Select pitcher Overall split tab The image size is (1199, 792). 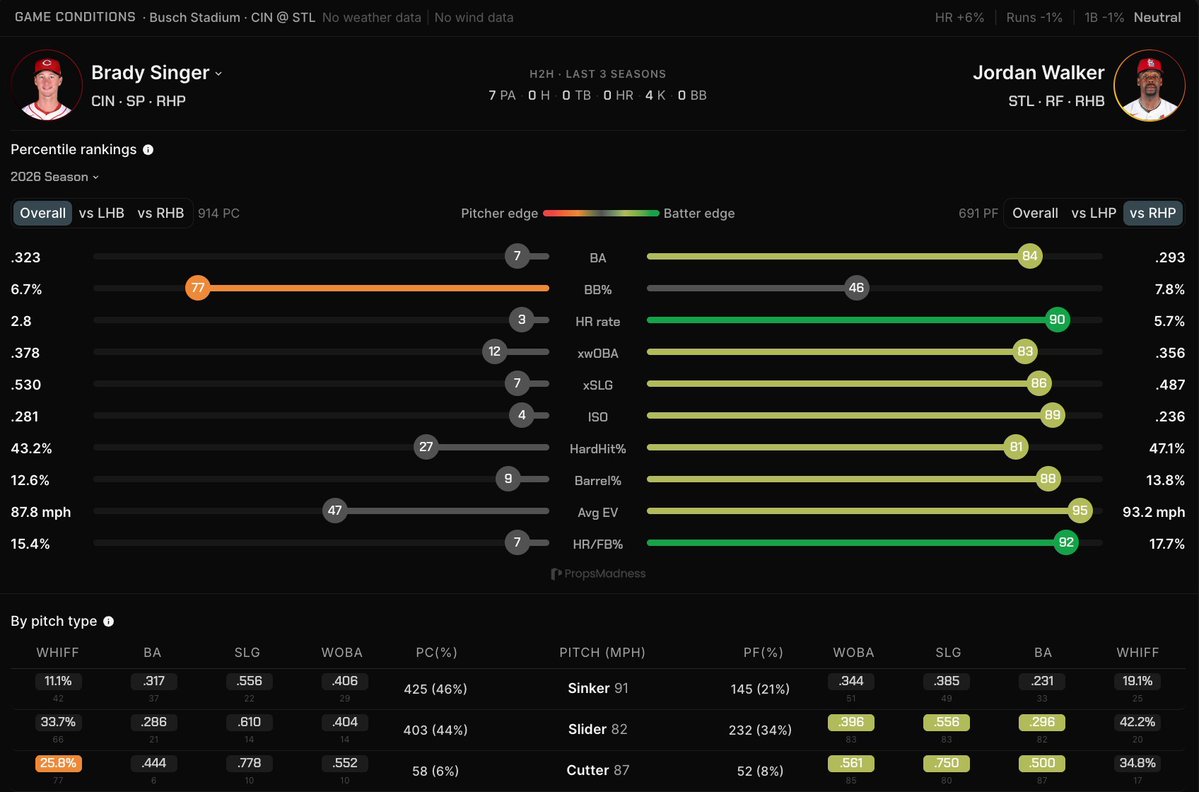tap(43, 213)
